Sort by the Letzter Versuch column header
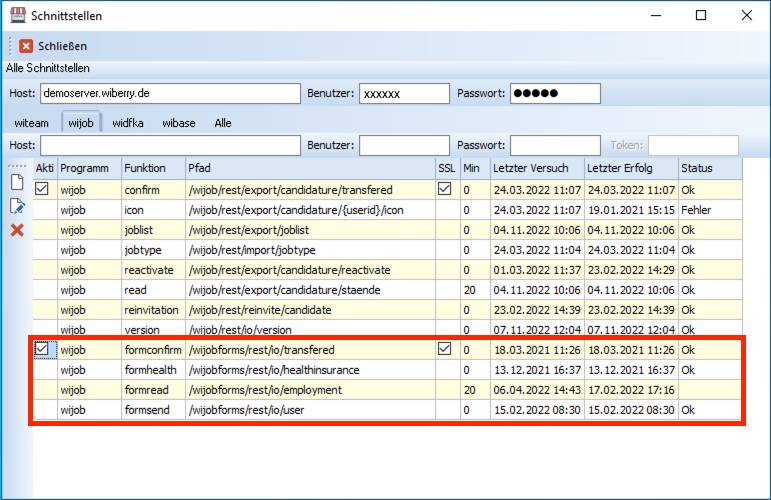 [535, 168]
